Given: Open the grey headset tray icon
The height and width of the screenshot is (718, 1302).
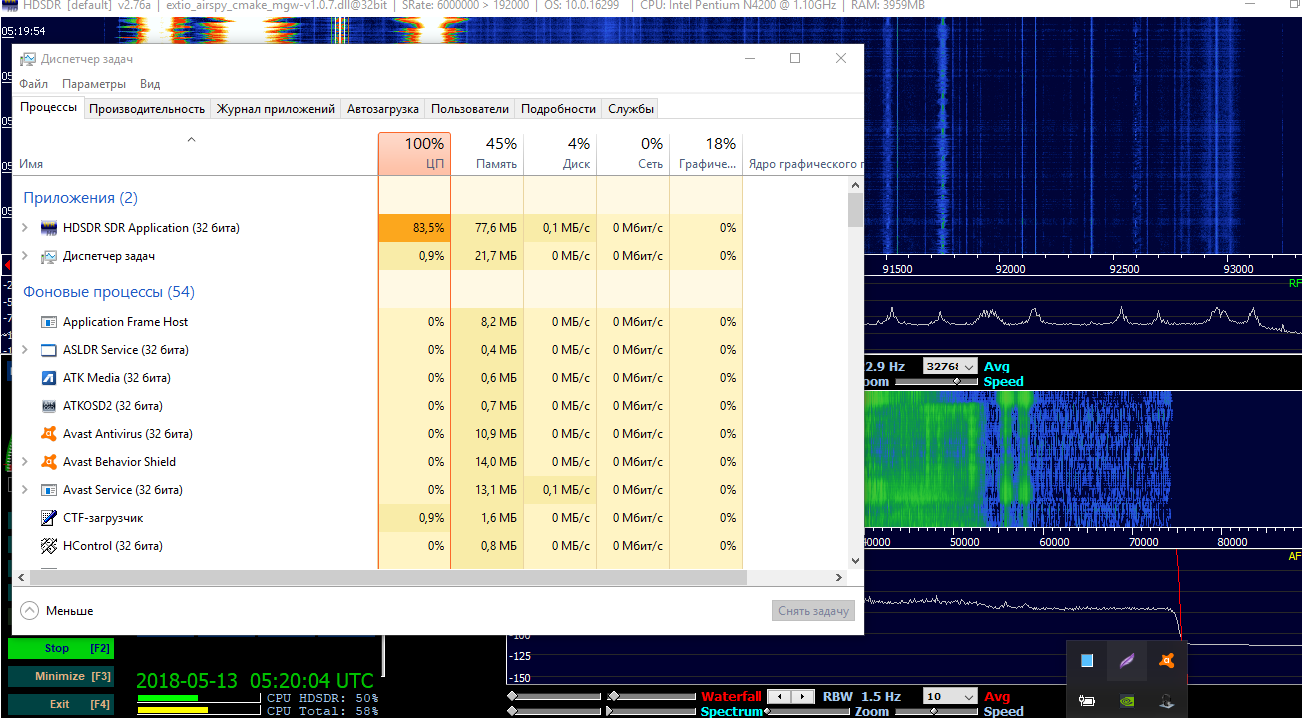Looking at the screenshot, I should pyautogui.click(x=1165, y=701).
